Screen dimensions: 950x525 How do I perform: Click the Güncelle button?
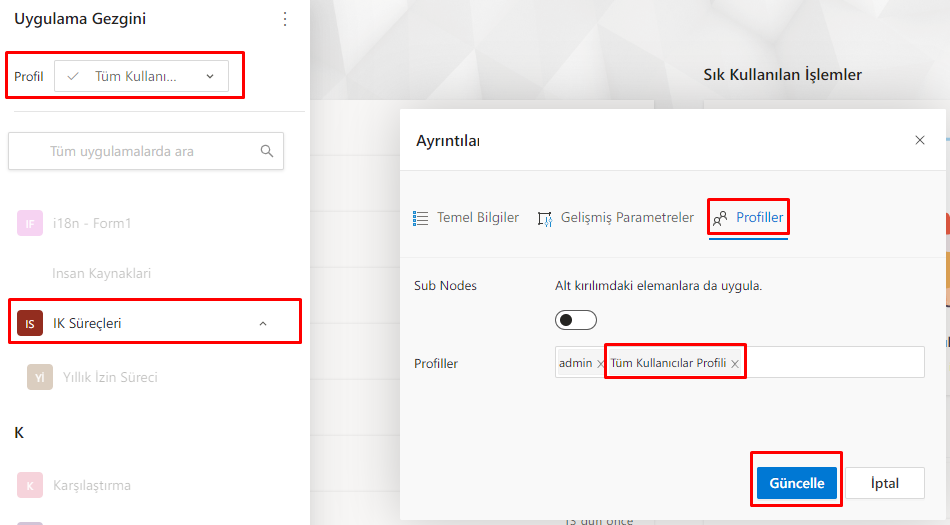pyautogui.click(x=797, y=483)
